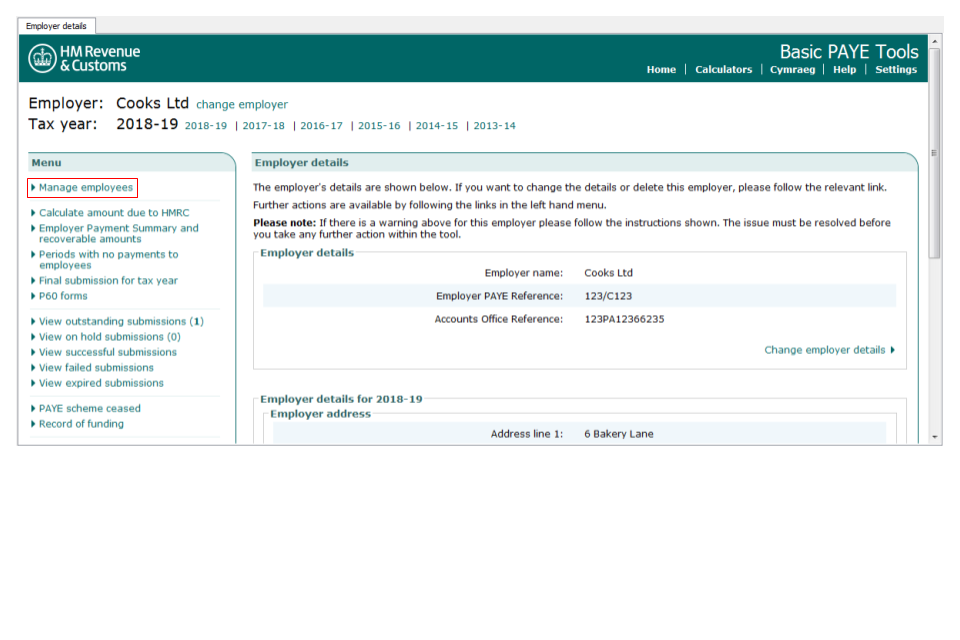Open Calculate amount due to HMRC
960x640 pixels.
coord(113,213)
